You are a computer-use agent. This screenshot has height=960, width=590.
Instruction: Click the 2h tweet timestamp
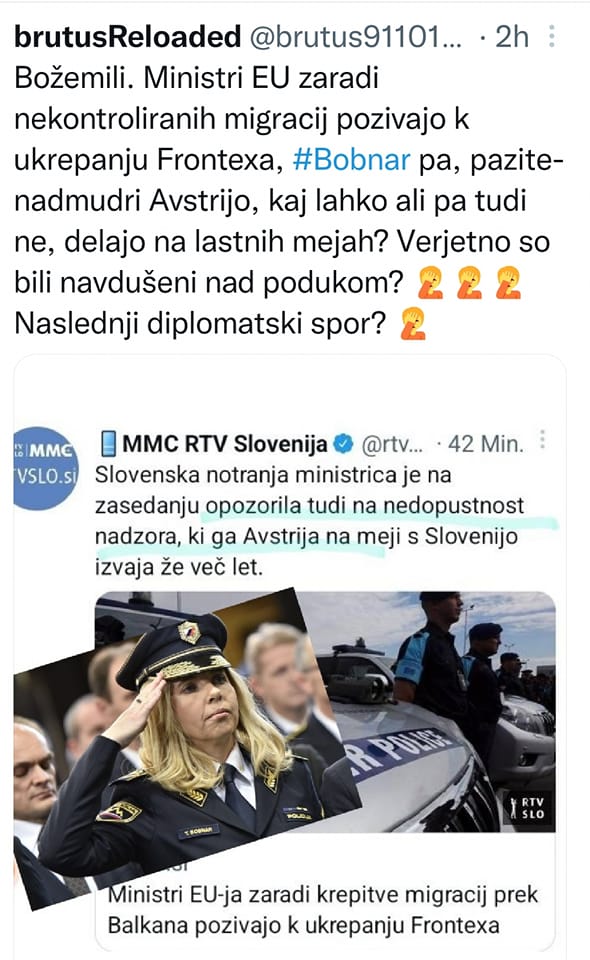tap(512, 37)
